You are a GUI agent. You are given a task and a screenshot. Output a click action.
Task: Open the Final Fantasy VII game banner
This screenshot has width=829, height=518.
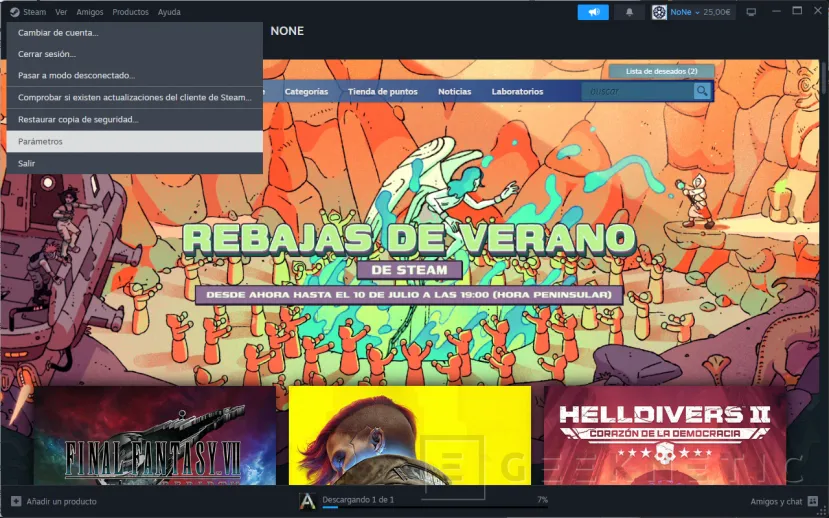pyautogui.click(x=155, y=436)
